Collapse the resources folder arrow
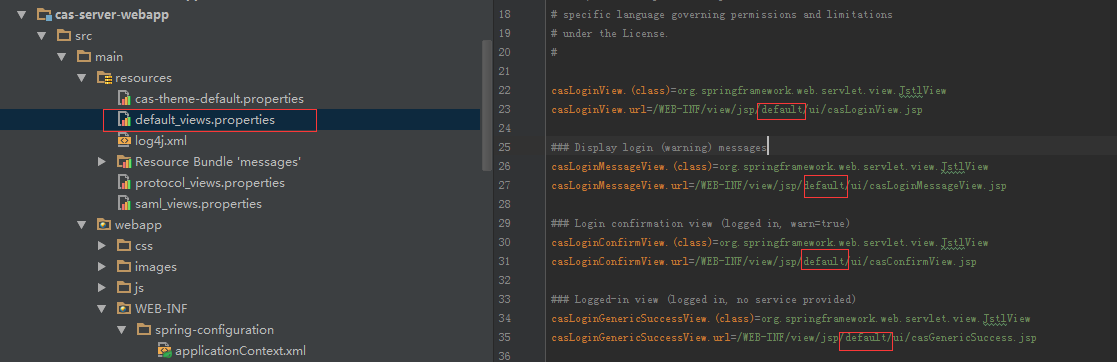The image size is (1117, 362). [82, 78]
